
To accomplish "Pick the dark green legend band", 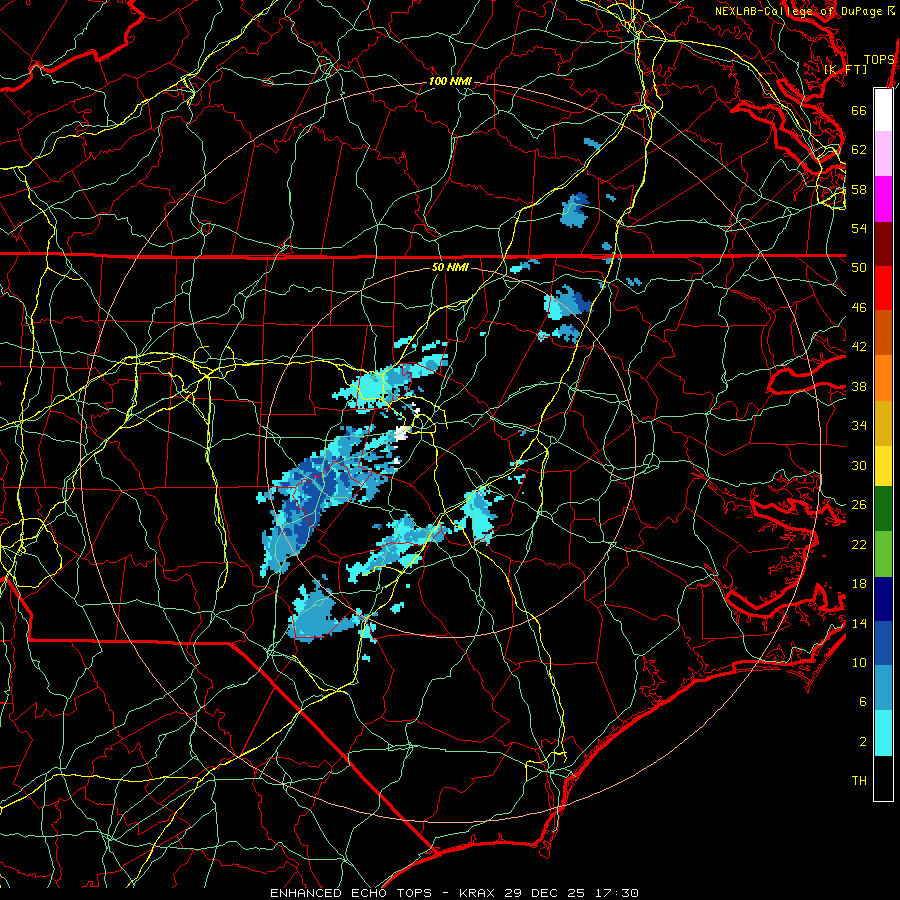I will click(x=883, y=509).
